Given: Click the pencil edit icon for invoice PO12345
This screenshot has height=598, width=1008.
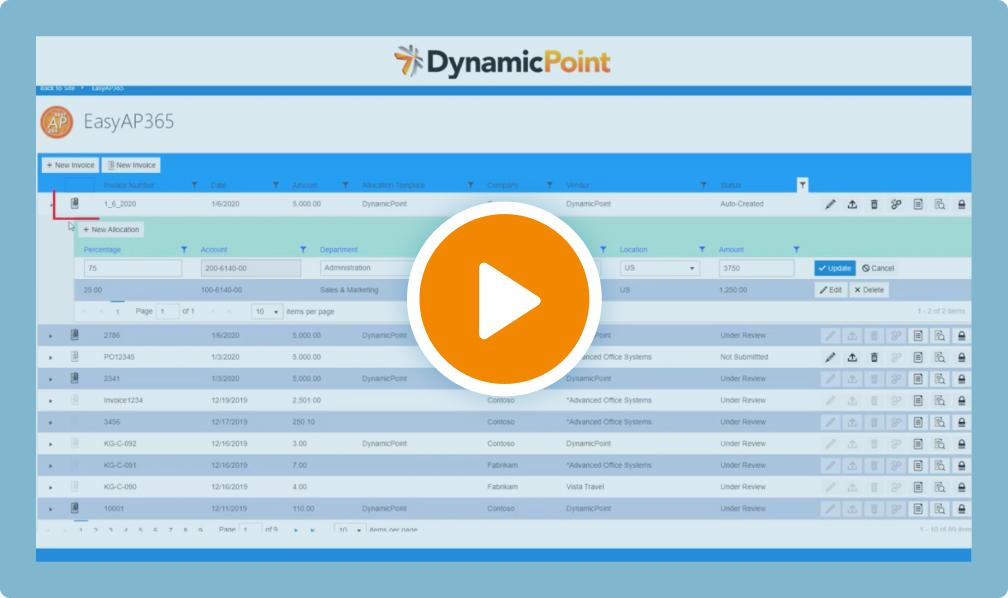Looking at the screenshot, I should [x=830, y=358].
